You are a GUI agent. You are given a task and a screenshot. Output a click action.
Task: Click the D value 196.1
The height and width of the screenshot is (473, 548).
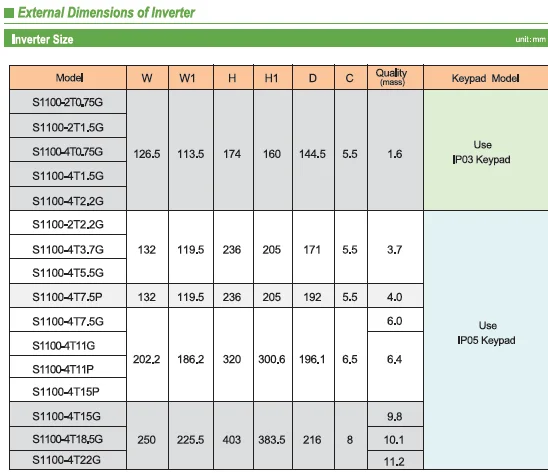312,359
